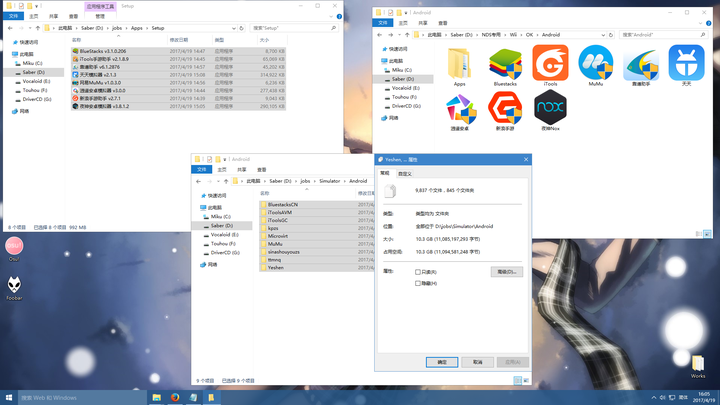Open the 管理 ribbon tab in Setup window
This screenshot has width=720, height=405.
click(x=100, y=17)
